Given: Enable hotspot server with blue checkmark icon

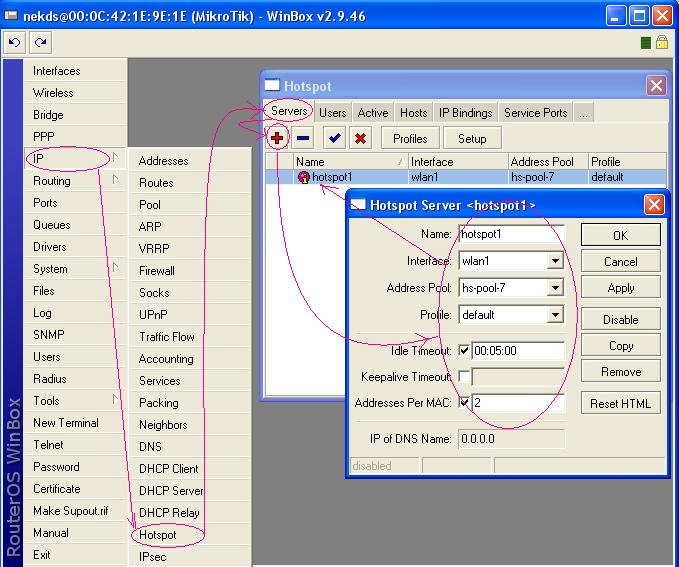Looking at the screenshot, I should coord(335,138).
